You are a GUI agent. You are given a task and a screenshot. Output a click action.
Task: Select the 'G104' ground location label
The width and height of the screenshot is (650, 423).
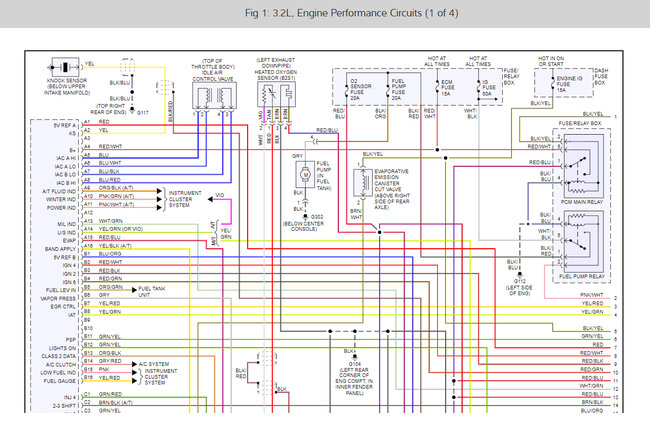pyautogui.click(x=354, y=364)
